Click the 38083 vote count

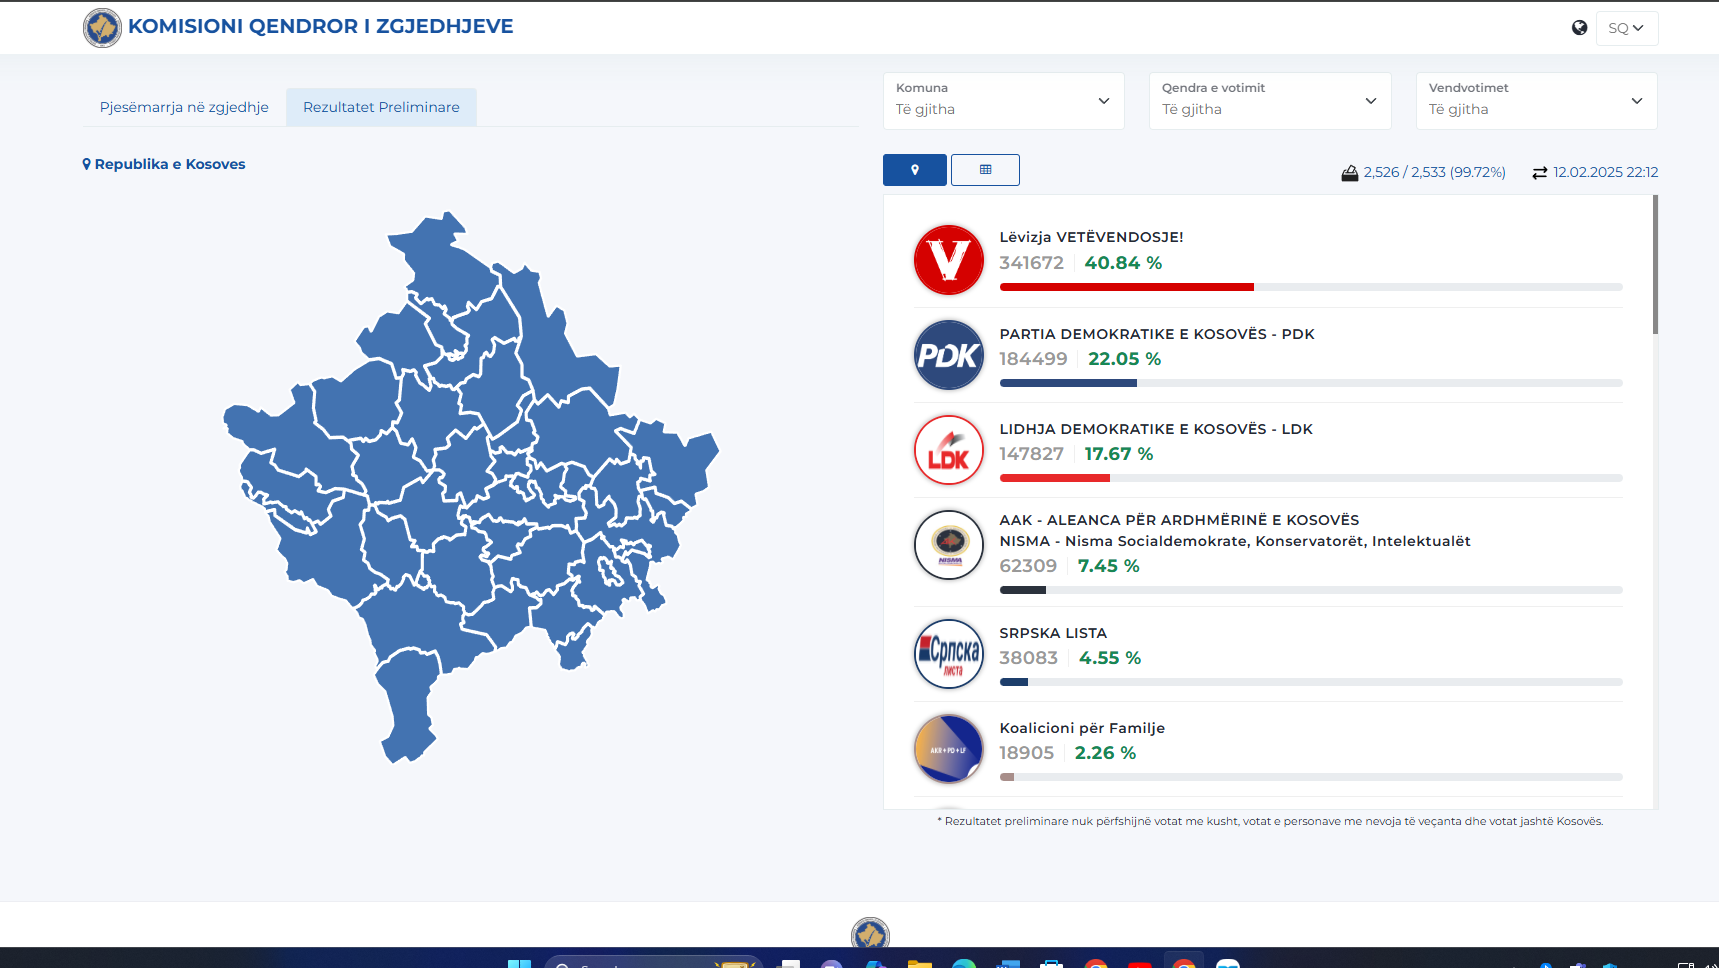click(x=1028, y=658)
